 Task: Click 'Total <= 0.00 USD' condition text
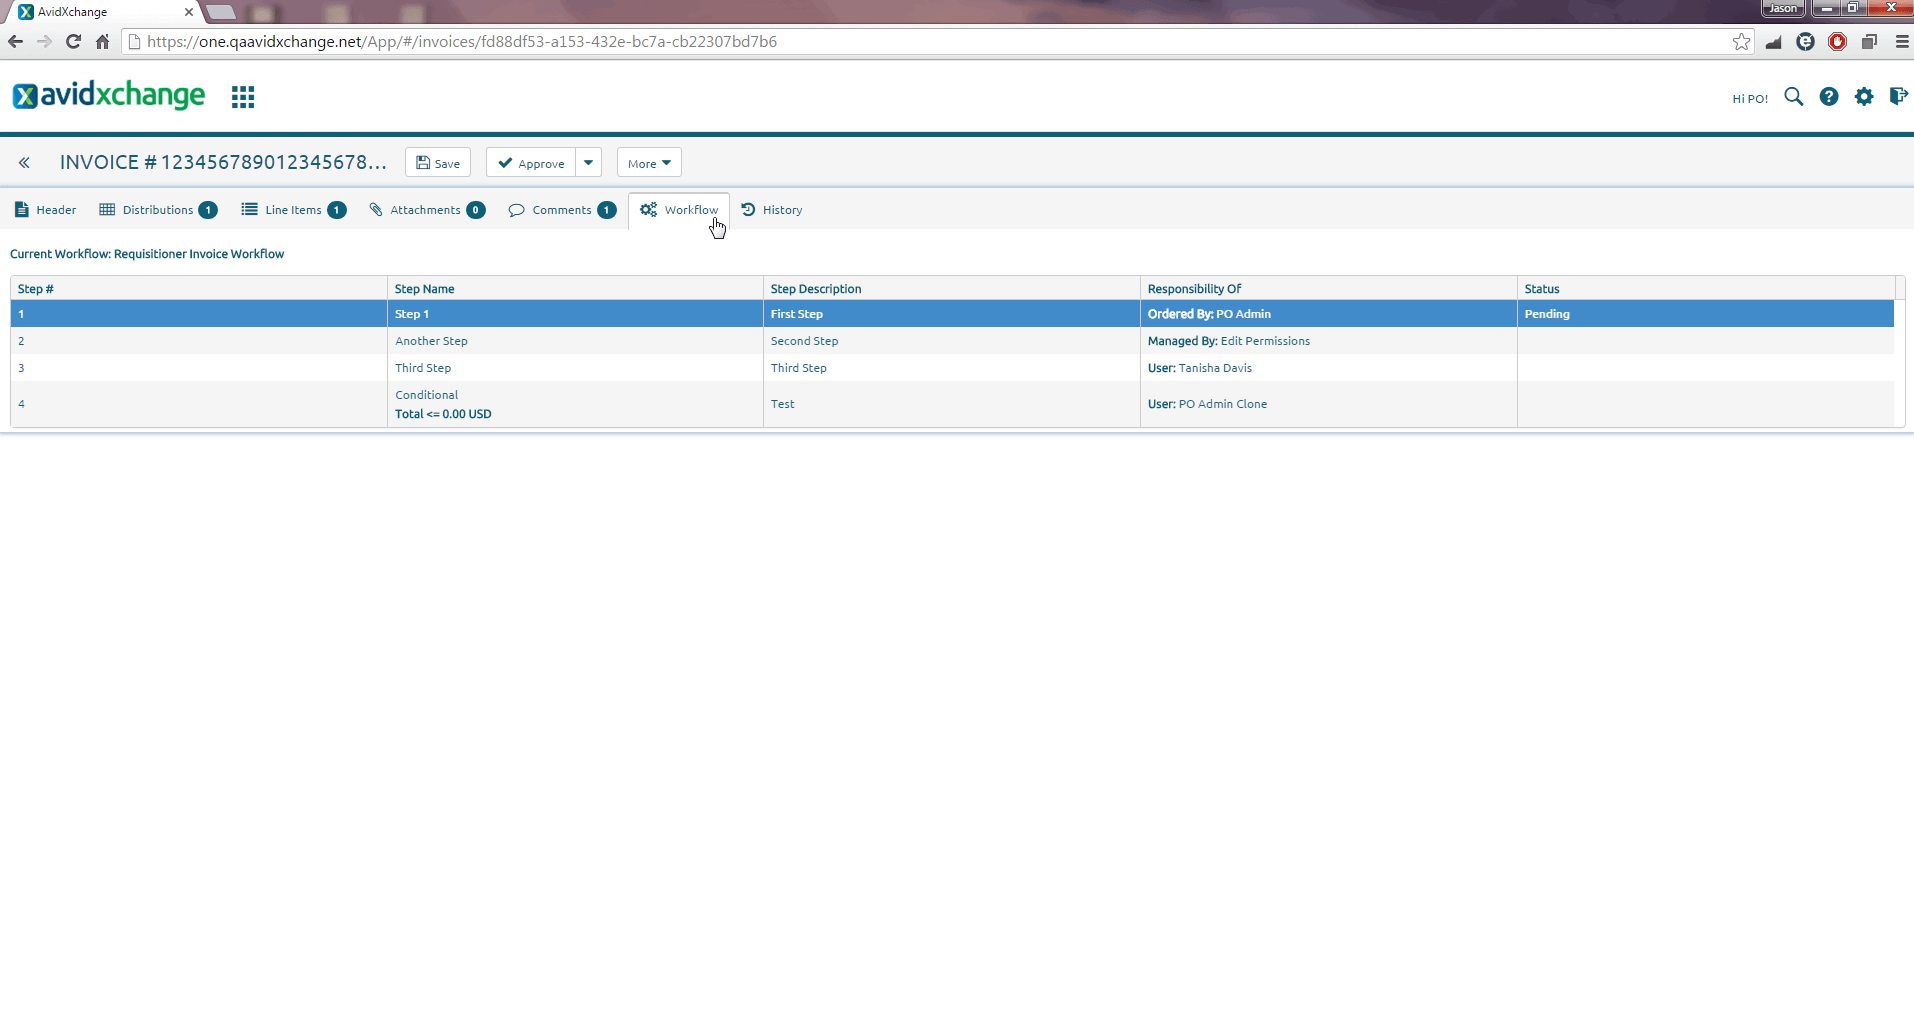[x=443, y=414]
